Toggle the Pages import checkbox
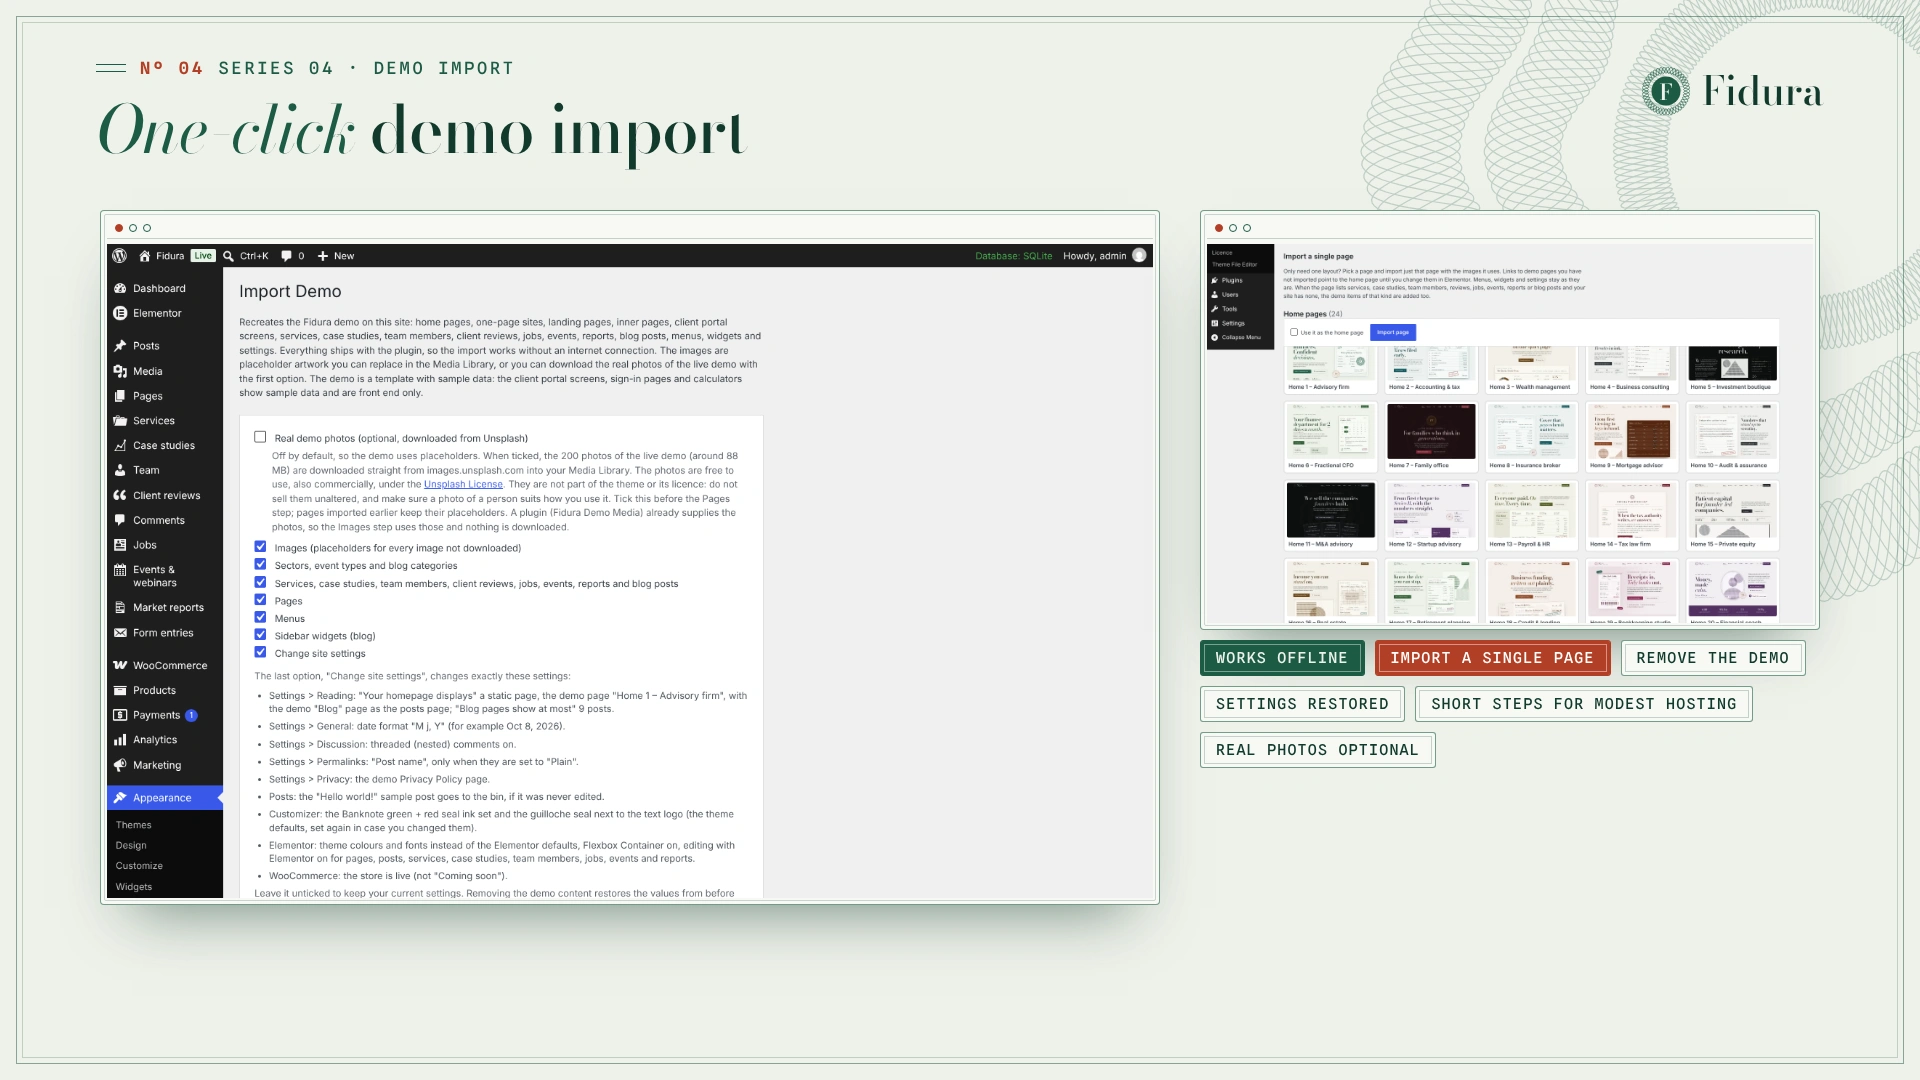 pyautogui.click(x=260, y=600)
